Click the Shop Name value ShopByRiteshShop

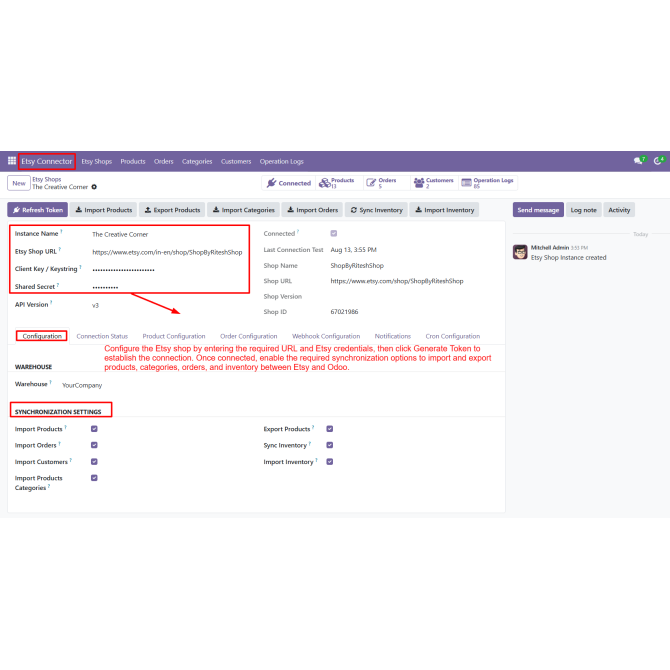tap(357, 265)
